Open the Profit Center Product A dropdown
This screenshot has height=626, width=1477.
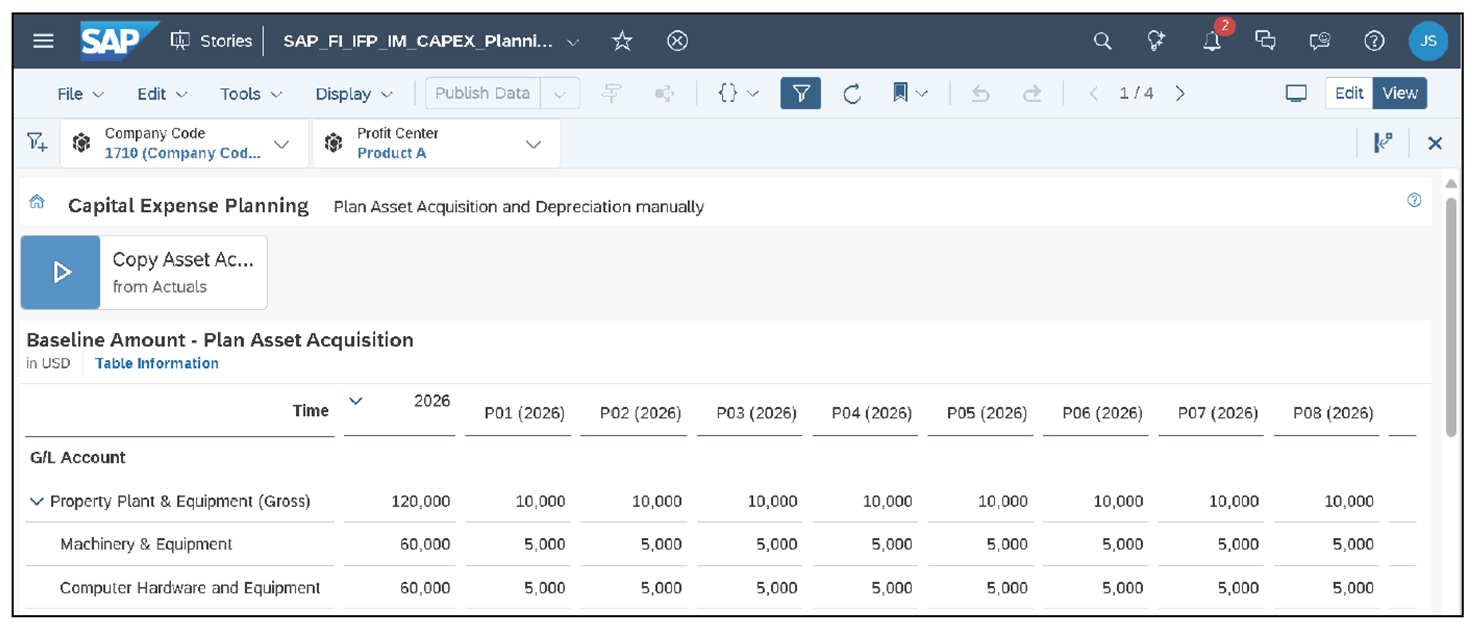click(533, 142)
